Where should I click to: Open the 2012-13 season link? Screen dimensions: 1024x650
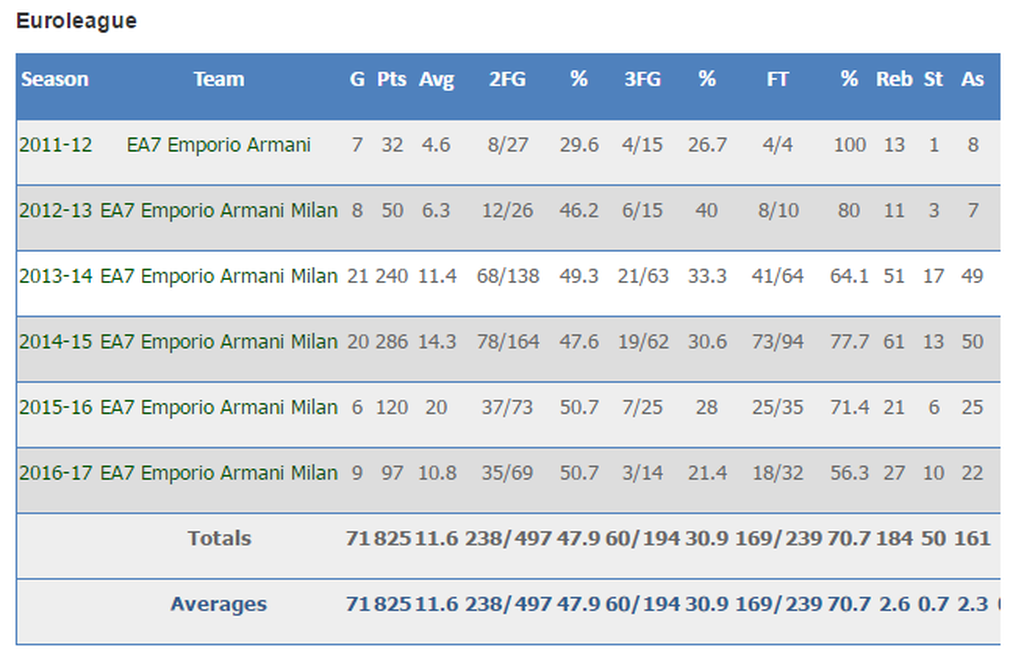[55, 211]
